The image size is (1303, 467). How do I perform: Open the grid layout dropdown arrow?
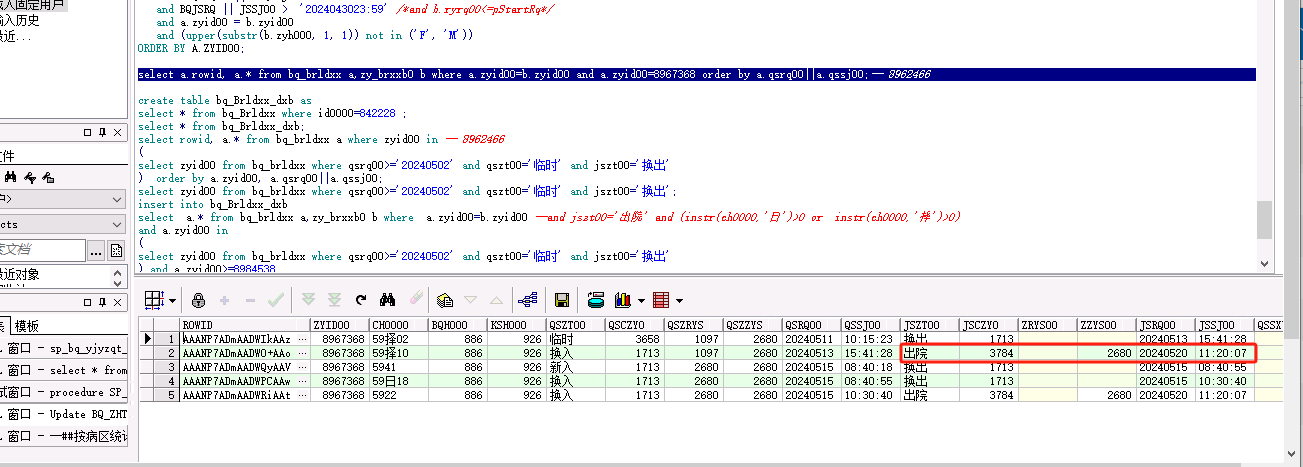pos(172,300)
